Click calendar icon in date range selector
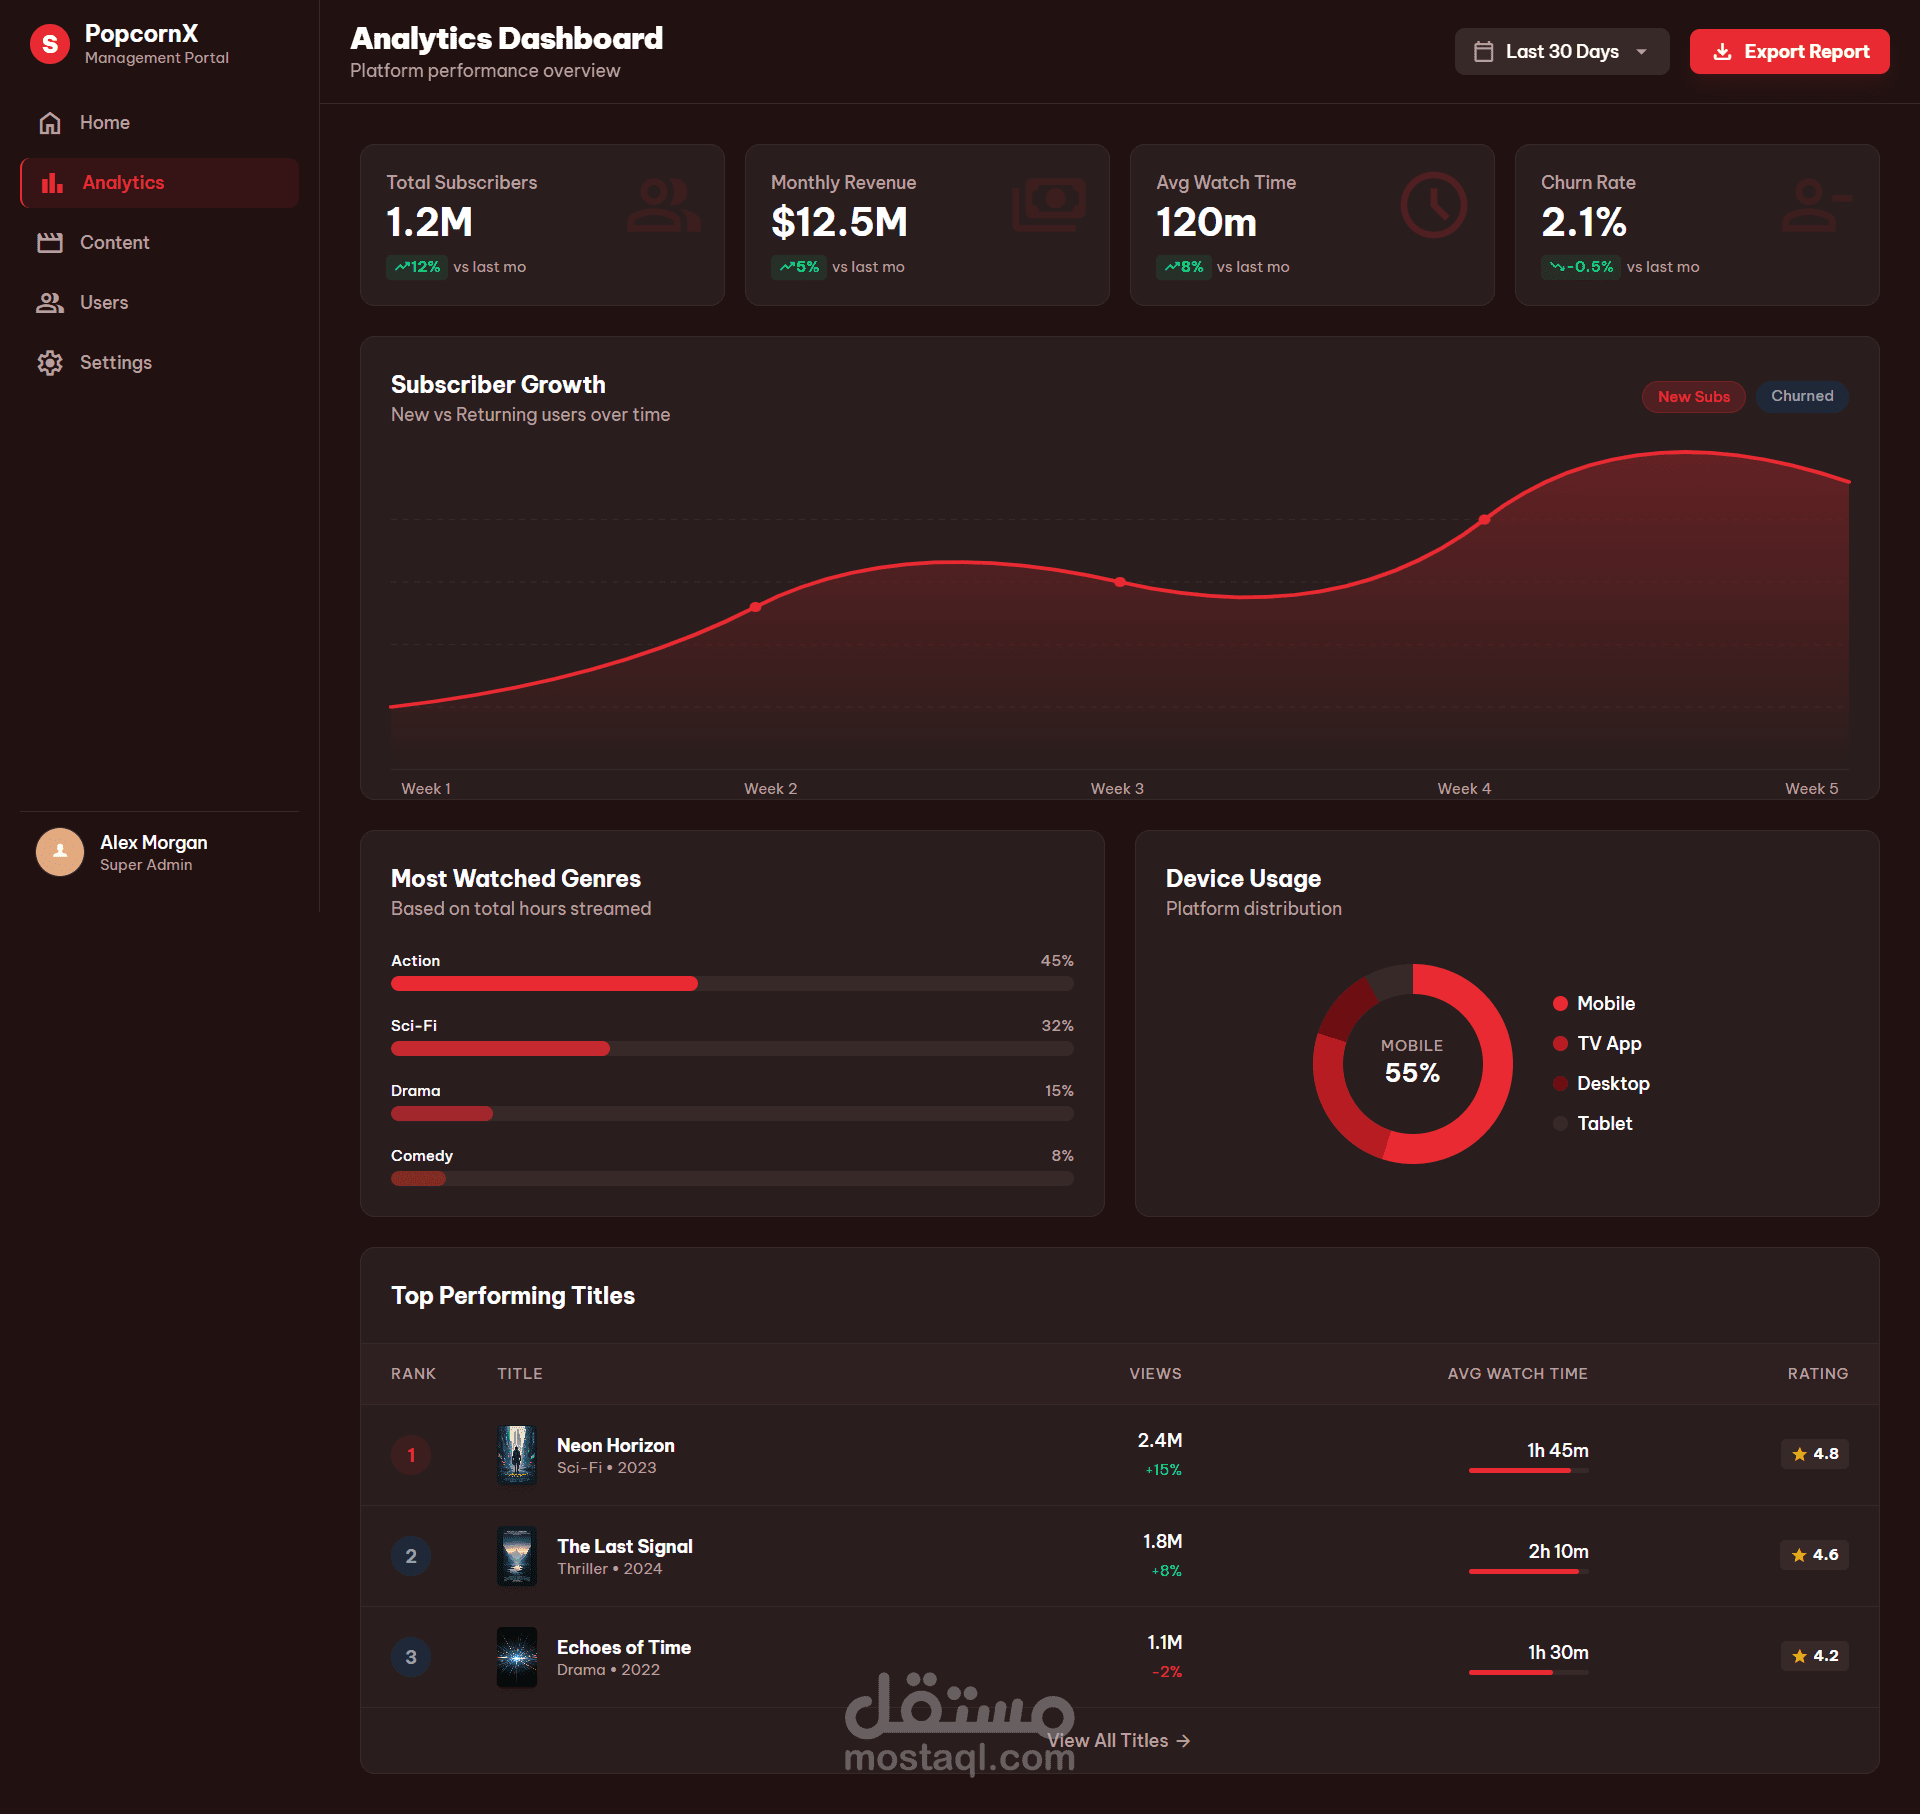The height and width of the screenshot is (1814, 1920). click(x=1484, y=52)
